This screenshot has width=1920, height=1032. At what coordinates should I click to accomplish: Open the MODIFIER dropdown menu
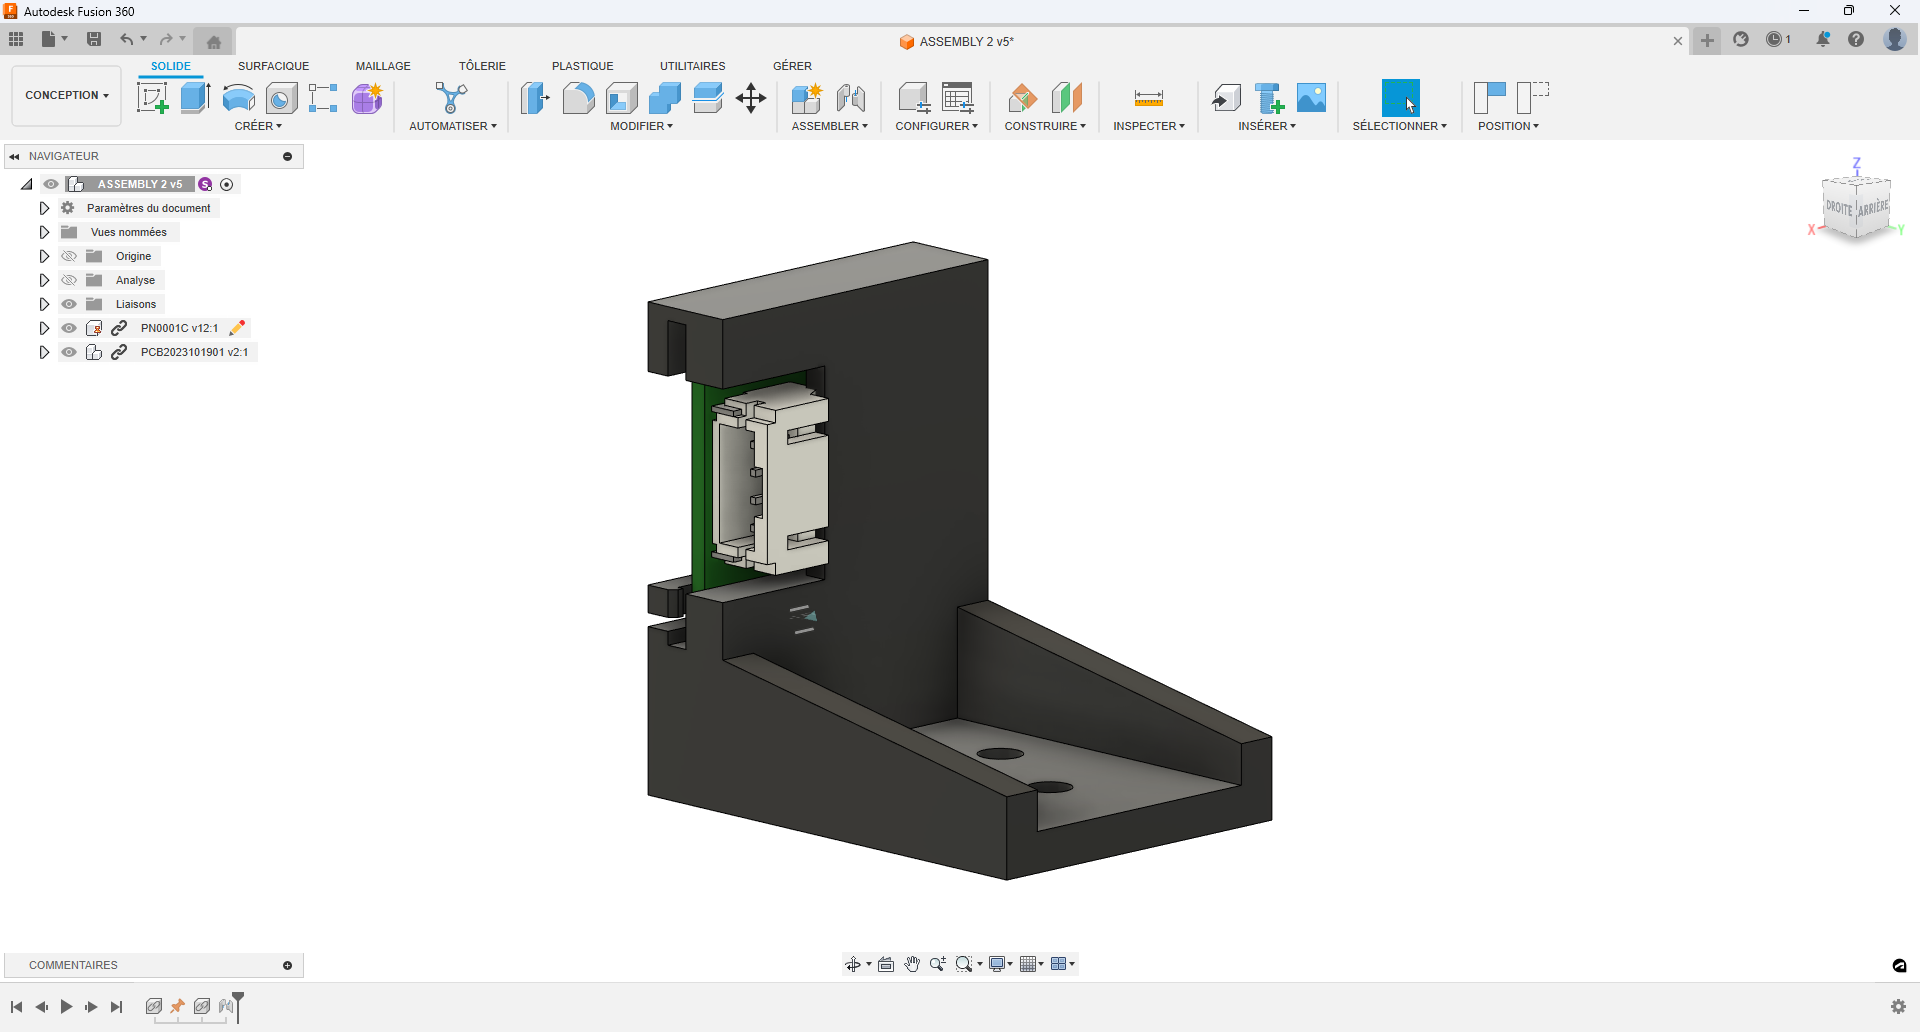click(641, 126)
